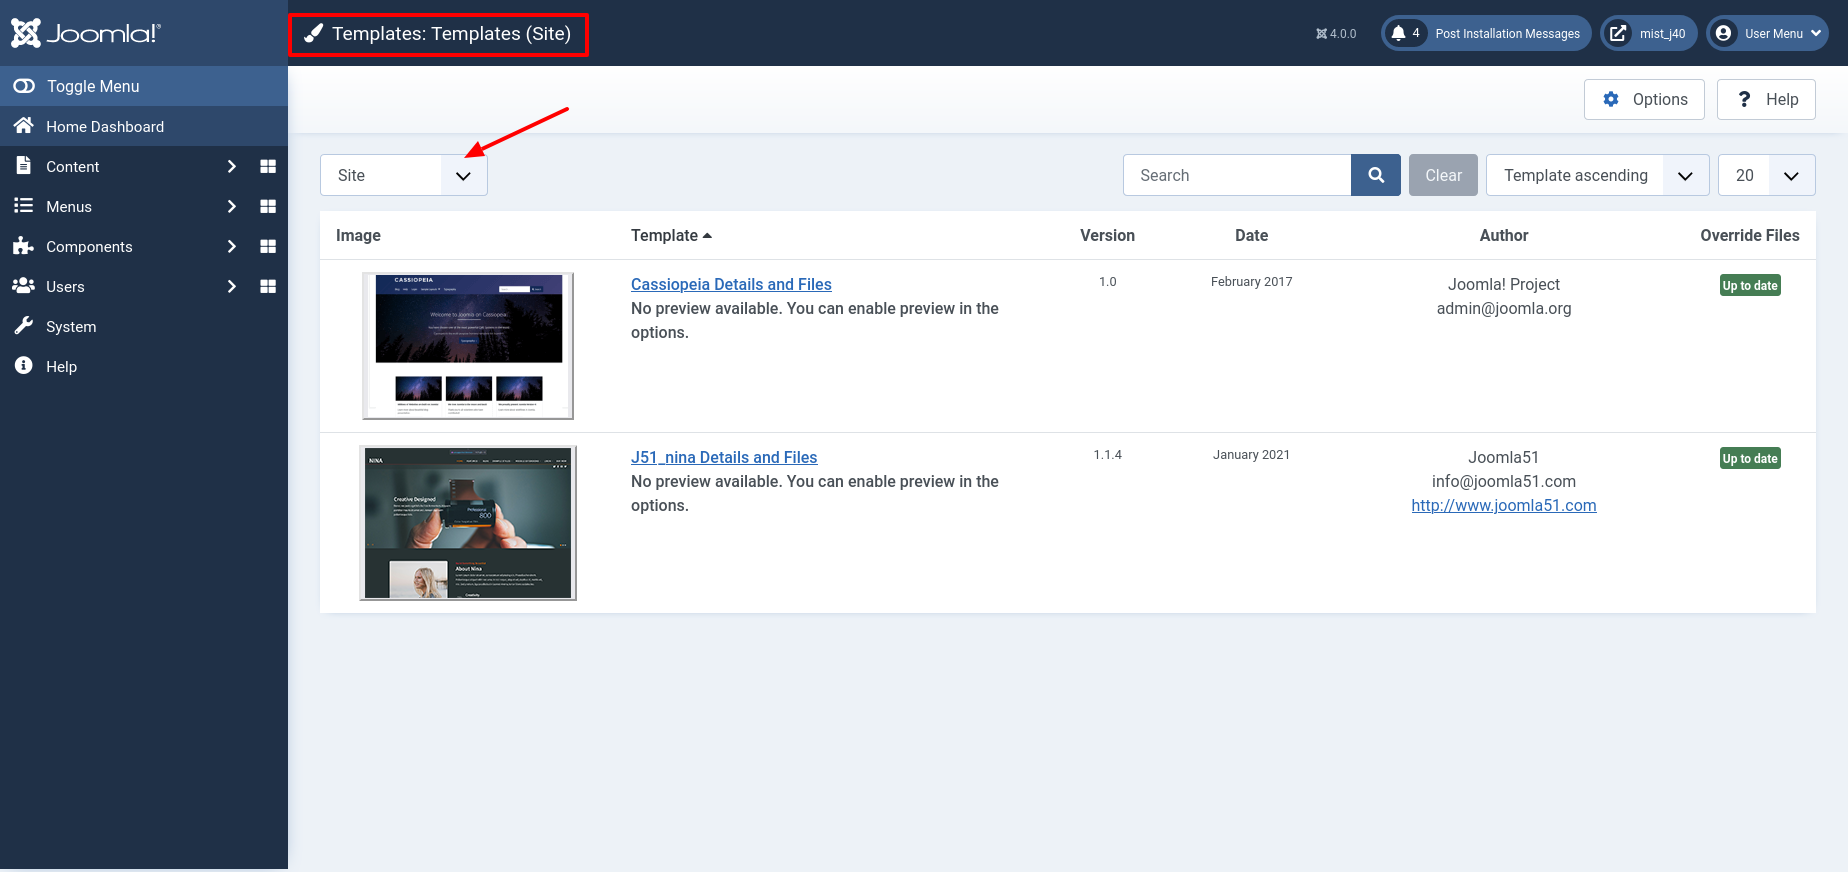1848x872 pixels.
Task: Visit the http://www.joomla51.com link
Action: [1504, 505]
